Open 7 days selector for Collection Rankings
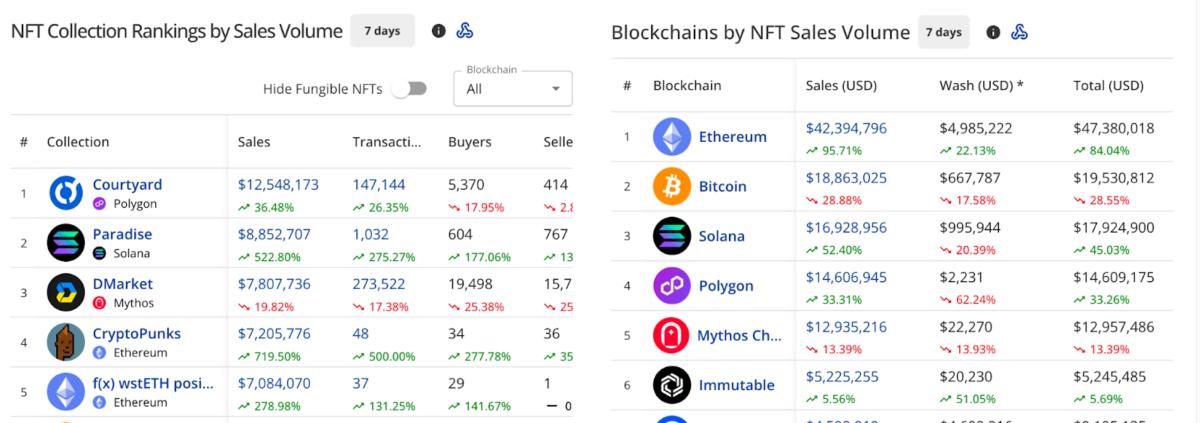Viewport: 1200px width, 423px height. [x=382, y=31]
